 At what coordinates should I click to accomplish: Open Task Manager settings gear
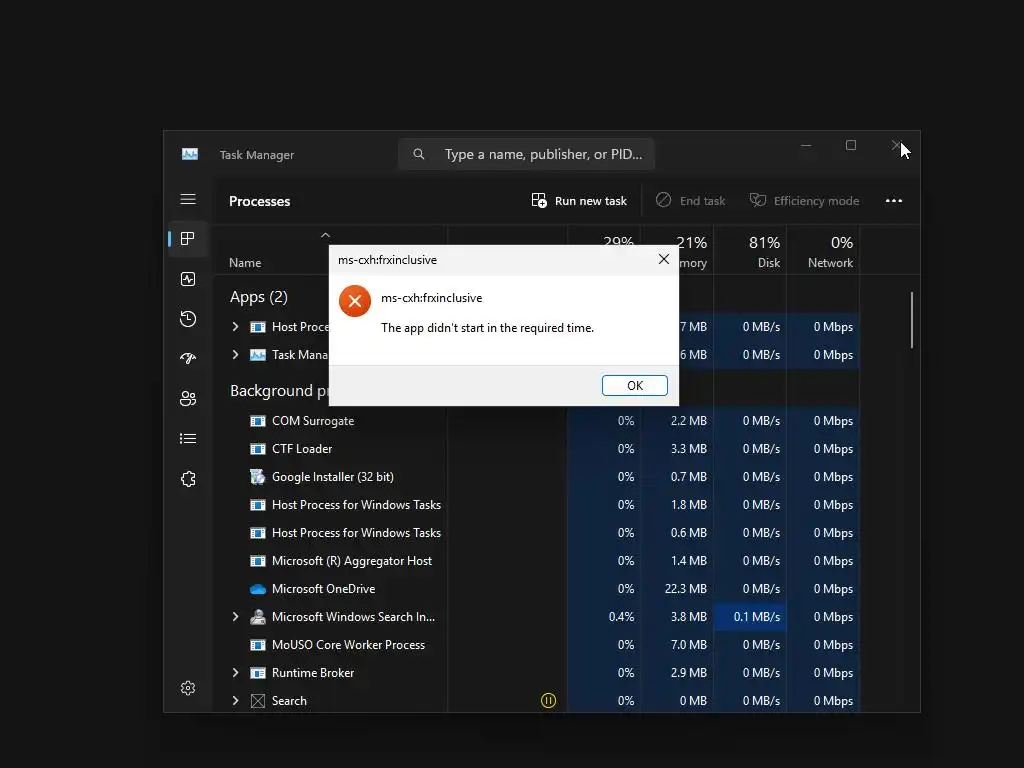click(188, 688)
